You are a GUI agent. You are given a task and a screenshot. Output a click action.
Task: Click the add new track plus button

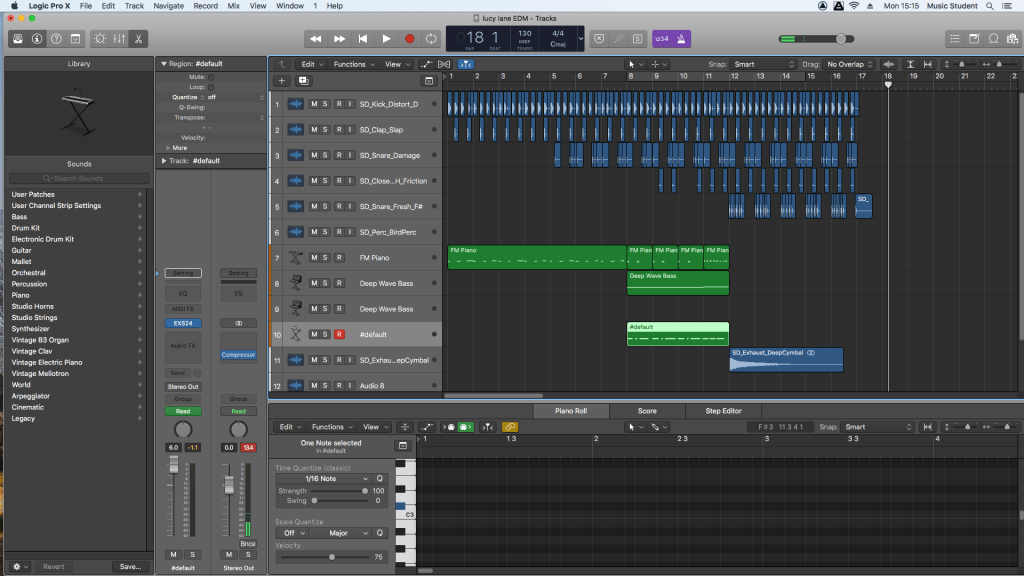coord(282,80)
